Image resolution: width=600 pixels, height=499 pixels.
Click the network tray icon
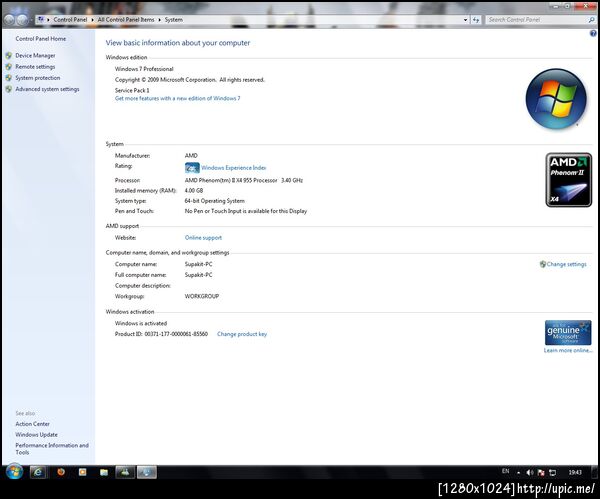click(x=553, y=473)
